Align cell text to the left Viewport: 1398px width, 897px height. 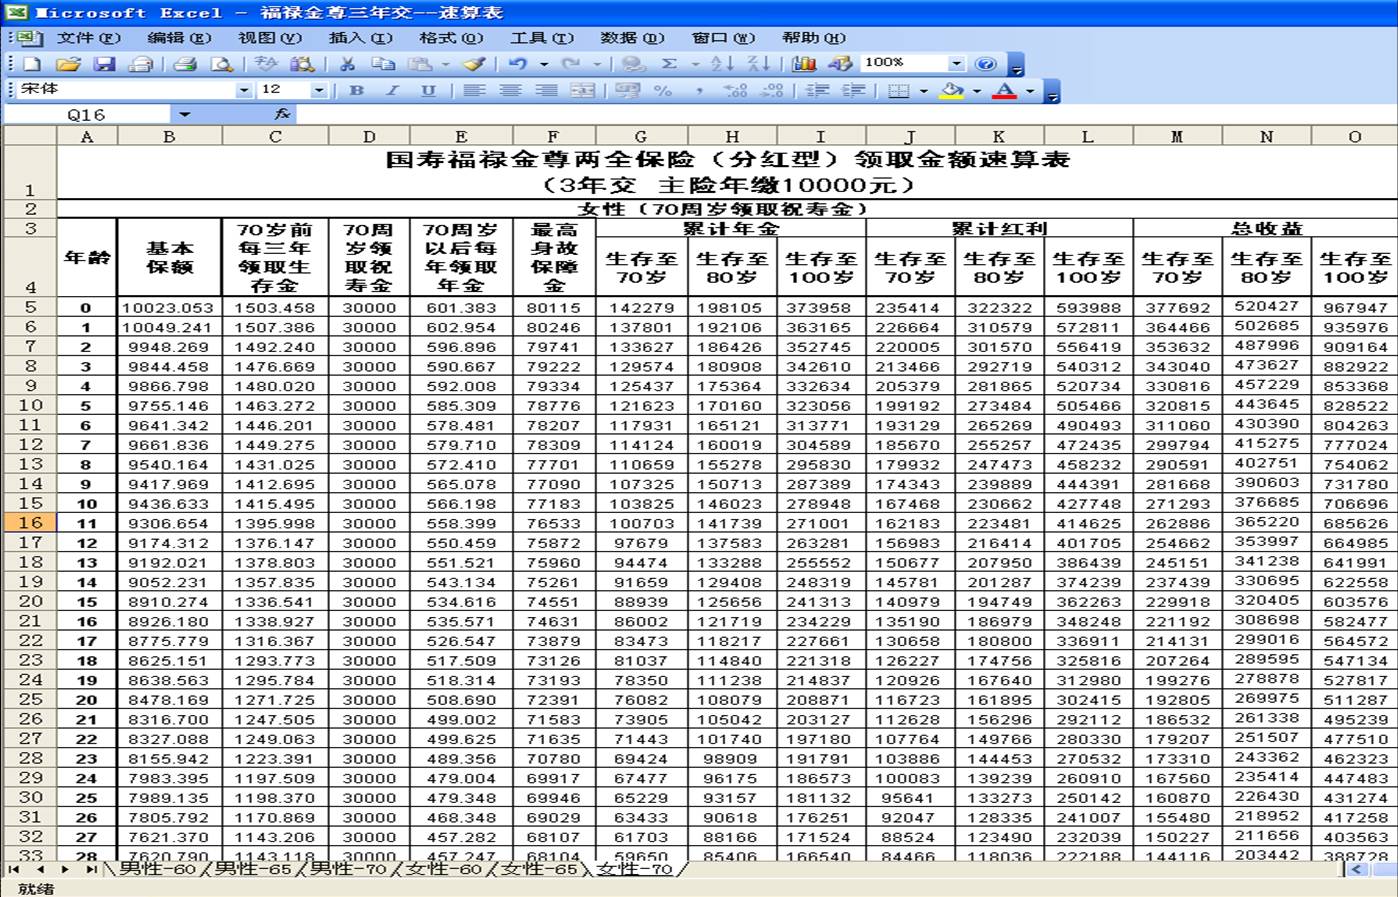tap(474, 91)
